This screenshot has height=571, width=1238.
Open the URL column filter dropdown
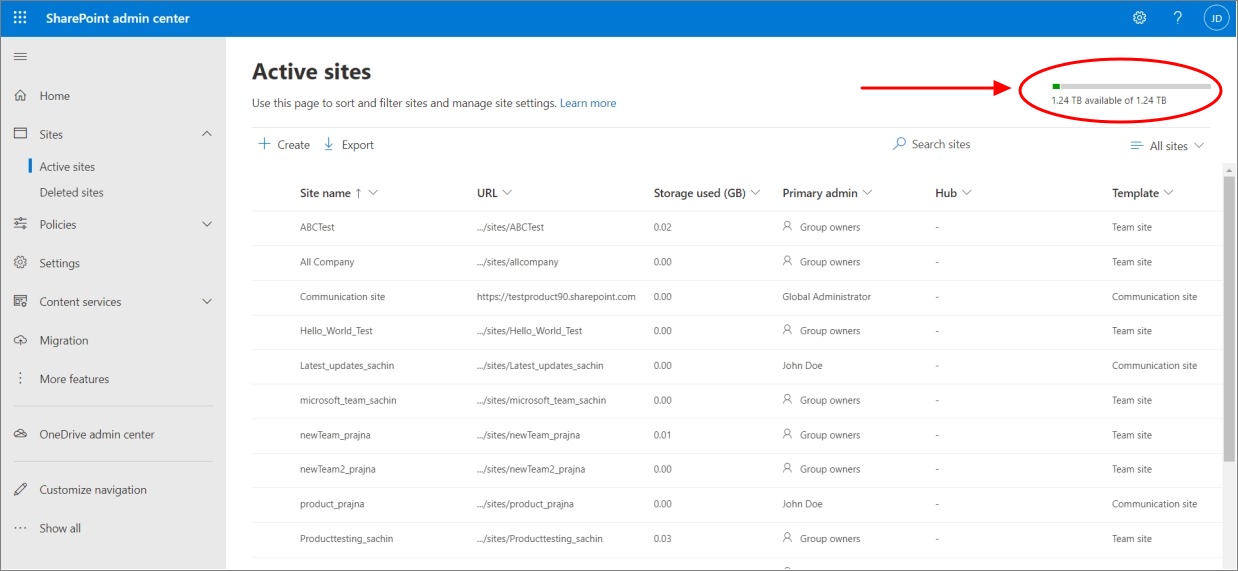pos(507,193)
